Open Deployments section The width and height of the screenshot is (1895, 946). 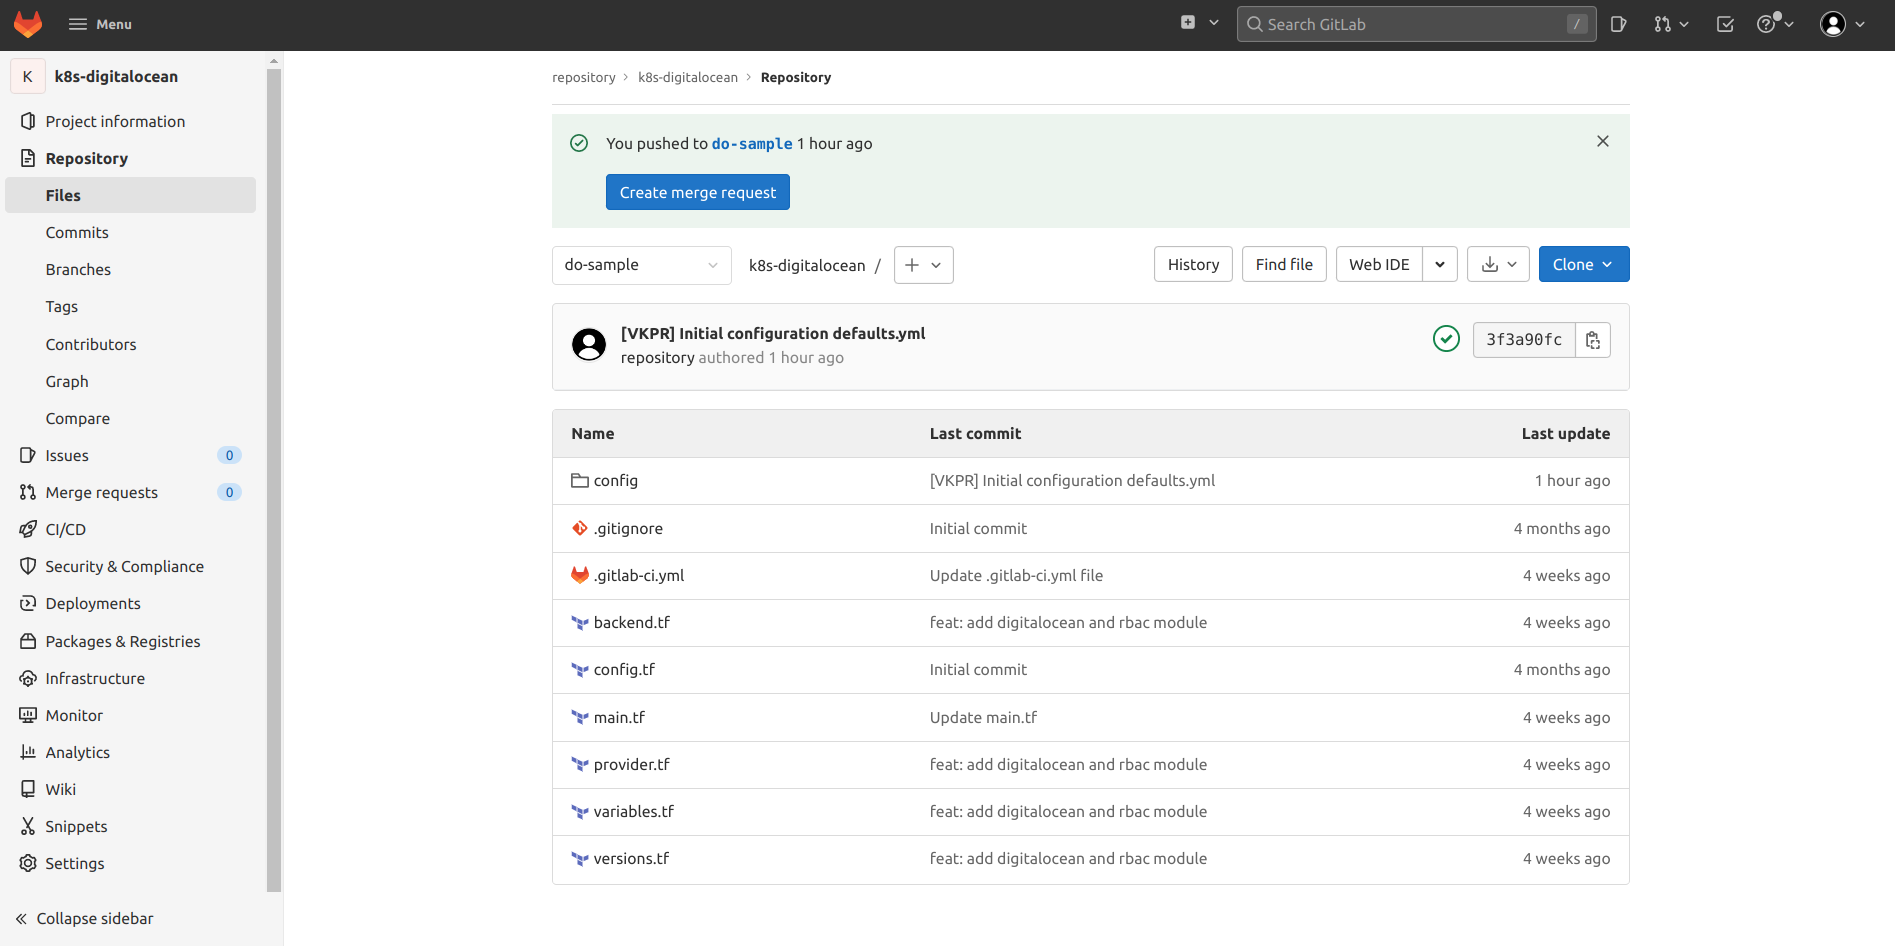(x=131, y=603)
